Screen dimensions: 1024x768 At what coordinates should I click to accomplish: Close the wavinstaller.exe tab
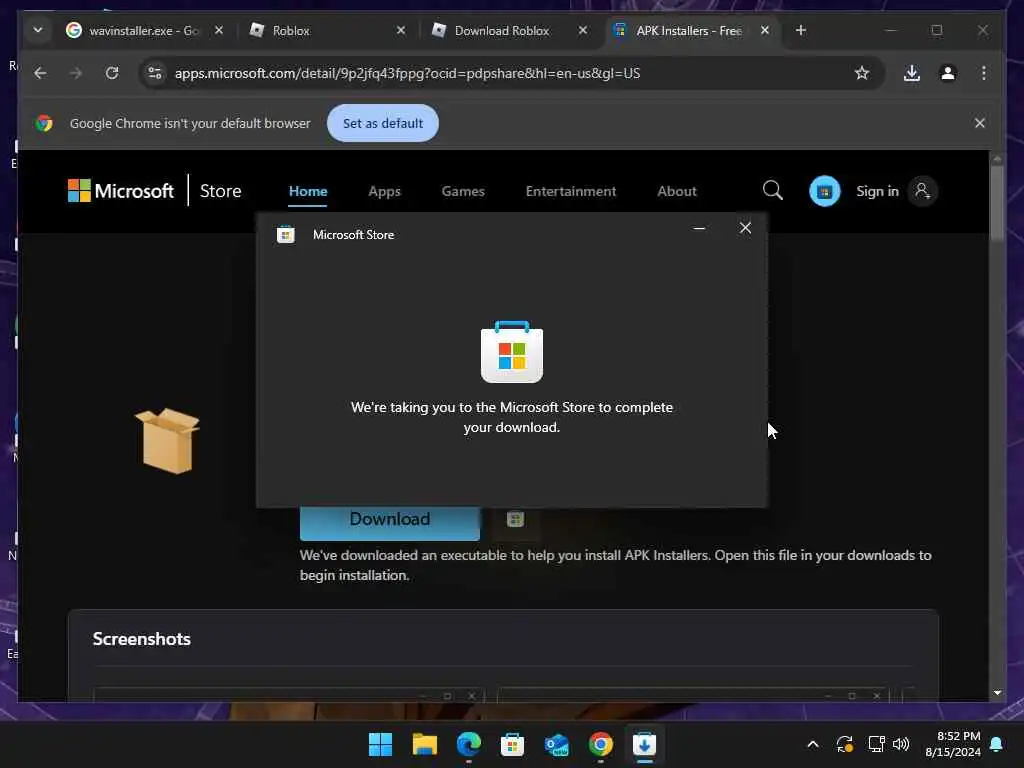click(219, 30)
